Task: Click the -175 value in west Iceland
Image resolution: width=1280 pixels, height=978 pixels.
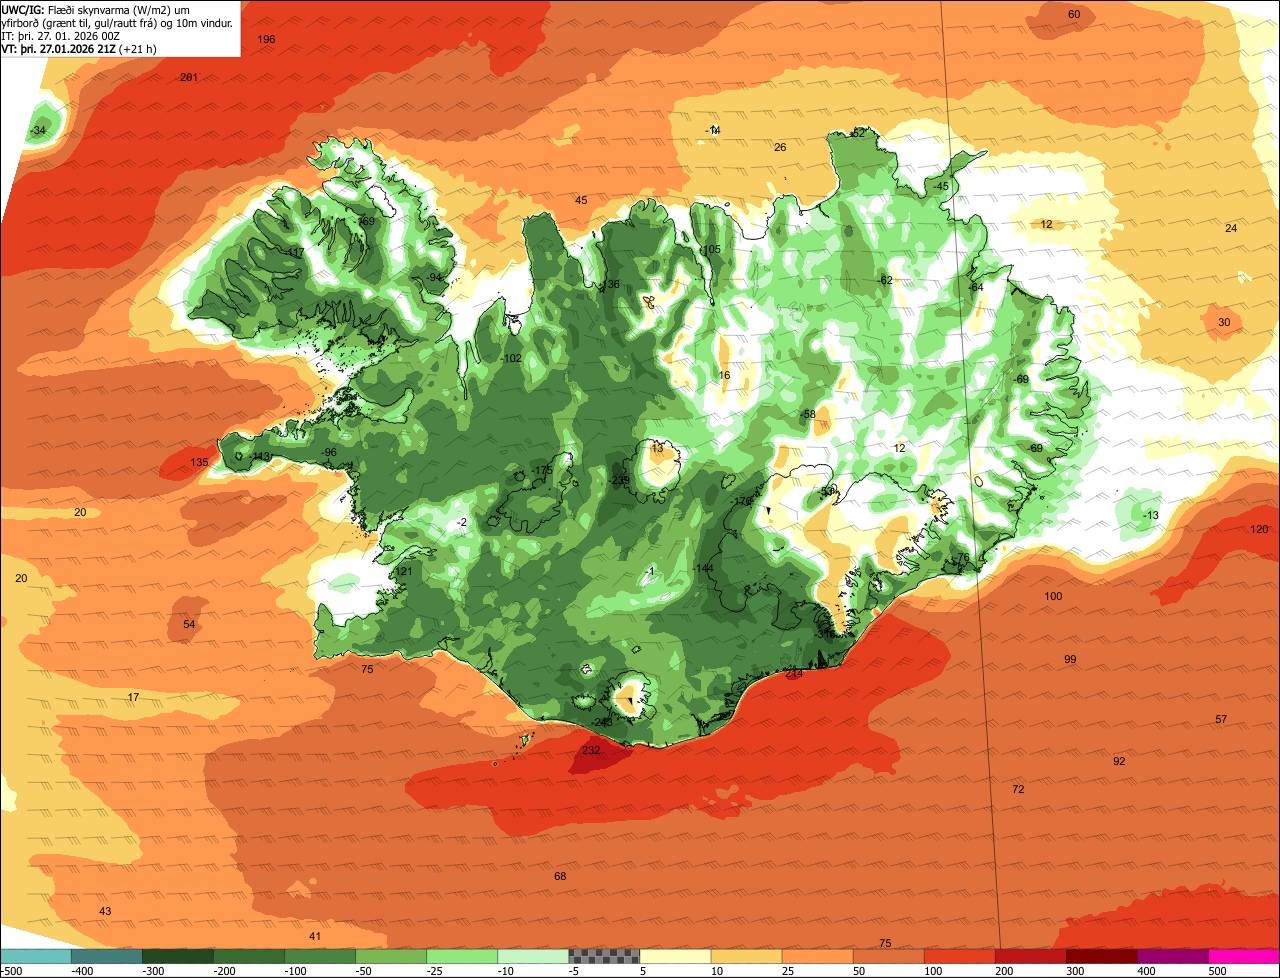Action: [x=541, y=470]
